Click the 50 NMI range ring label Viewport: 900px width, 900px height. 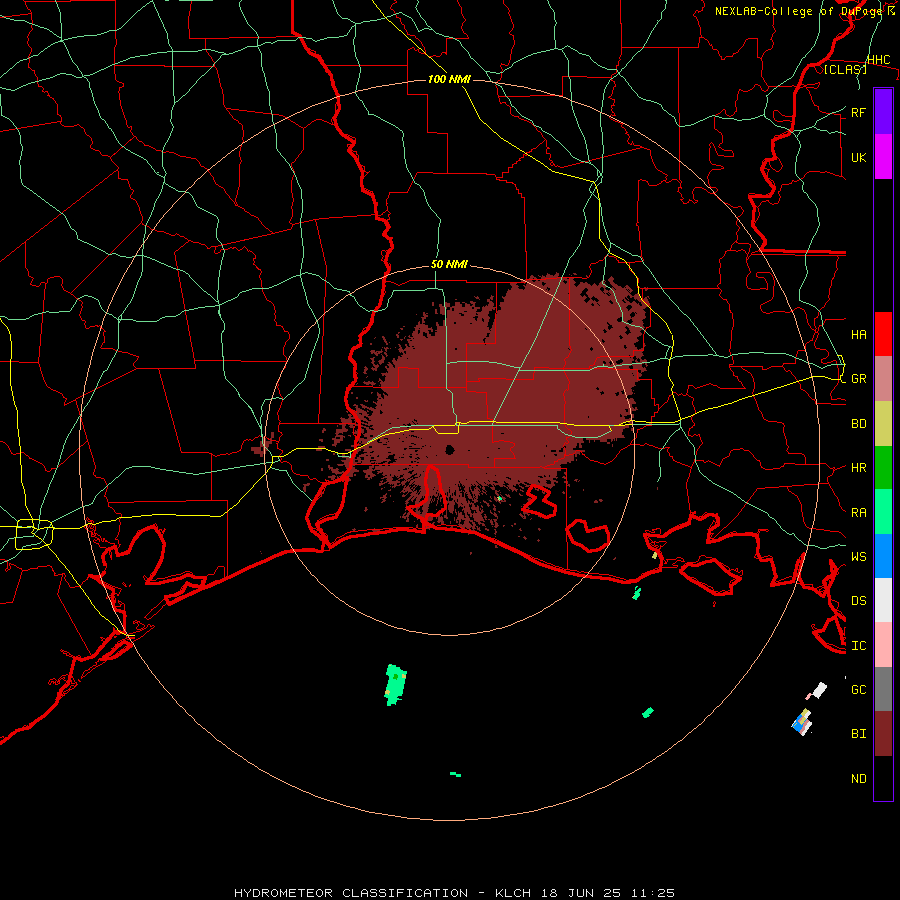[449, 264]
